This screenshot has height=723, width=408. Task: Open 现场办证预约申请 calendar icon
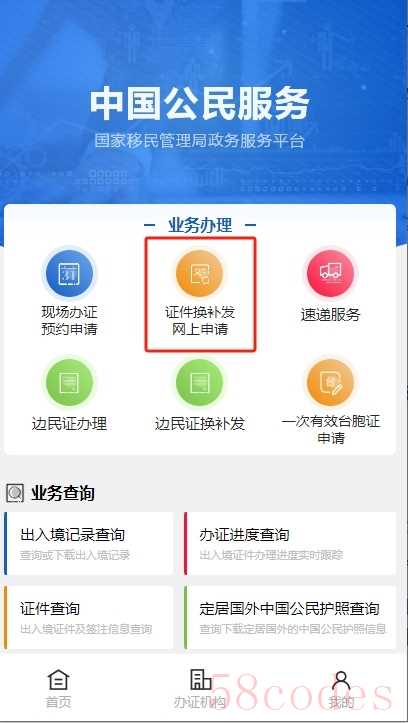(69, 273)
